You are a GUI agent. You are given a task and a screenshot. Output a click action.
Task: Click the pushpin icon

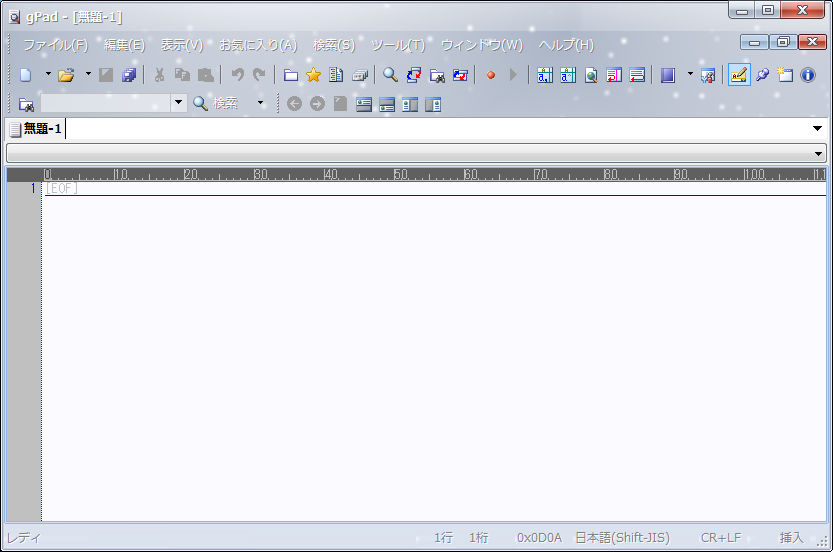coord(762,75)
